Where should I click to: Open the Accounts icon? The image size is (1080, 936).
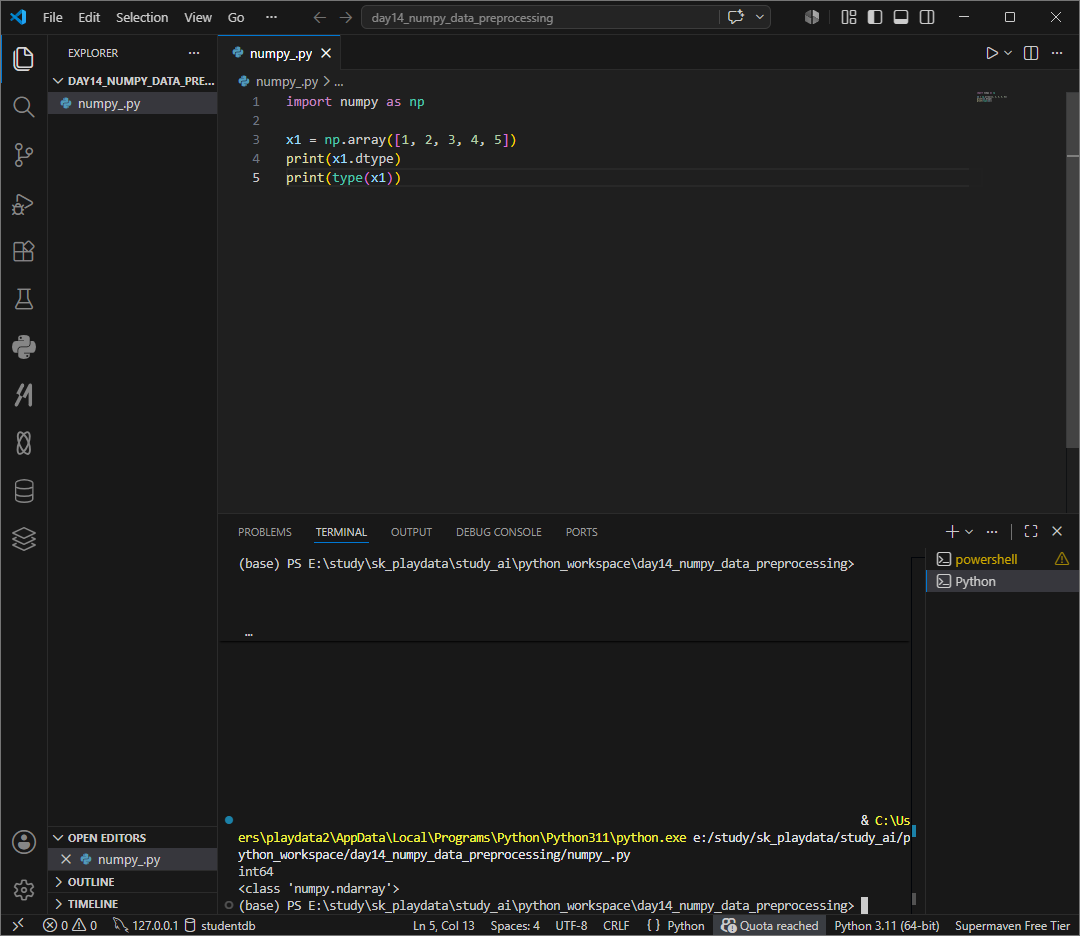point(23,842)
